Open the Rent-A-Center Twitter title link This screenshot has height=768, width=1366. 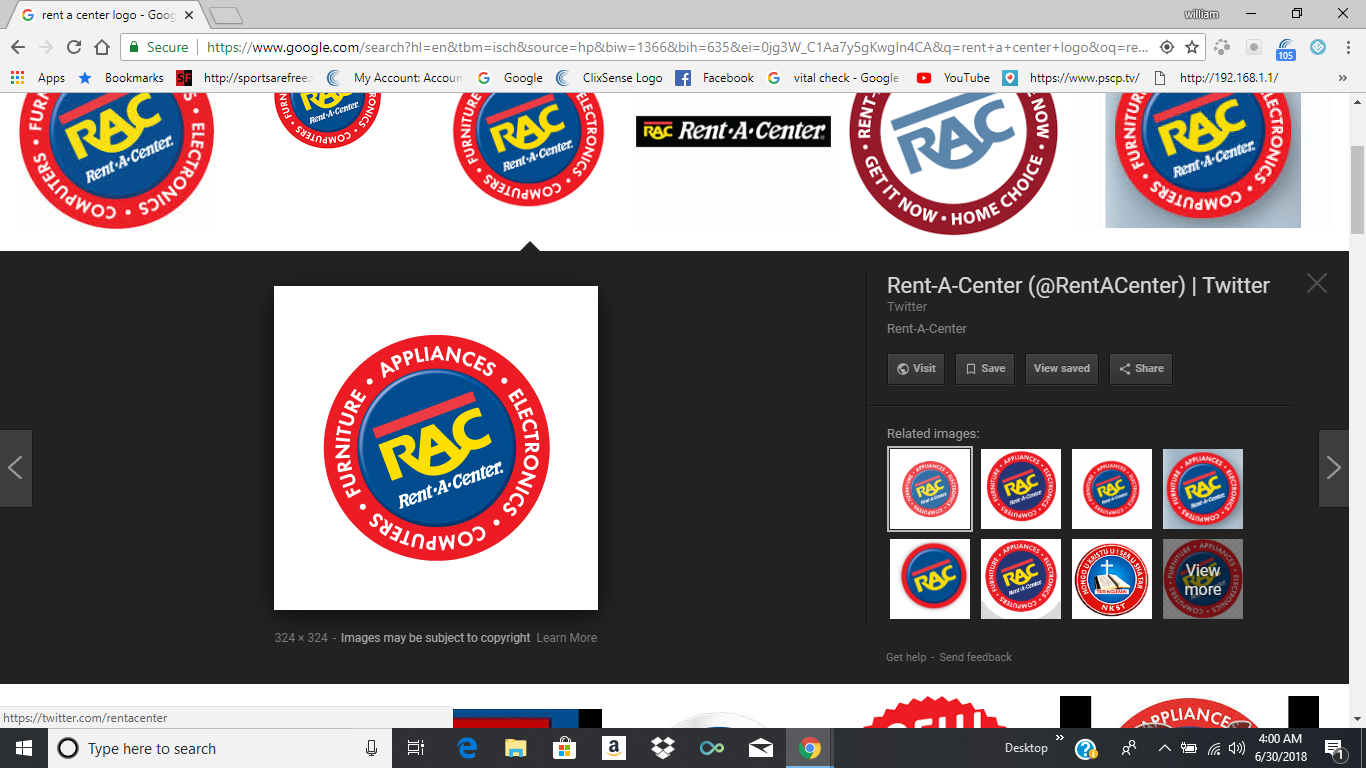click(x=1078, y=285)
